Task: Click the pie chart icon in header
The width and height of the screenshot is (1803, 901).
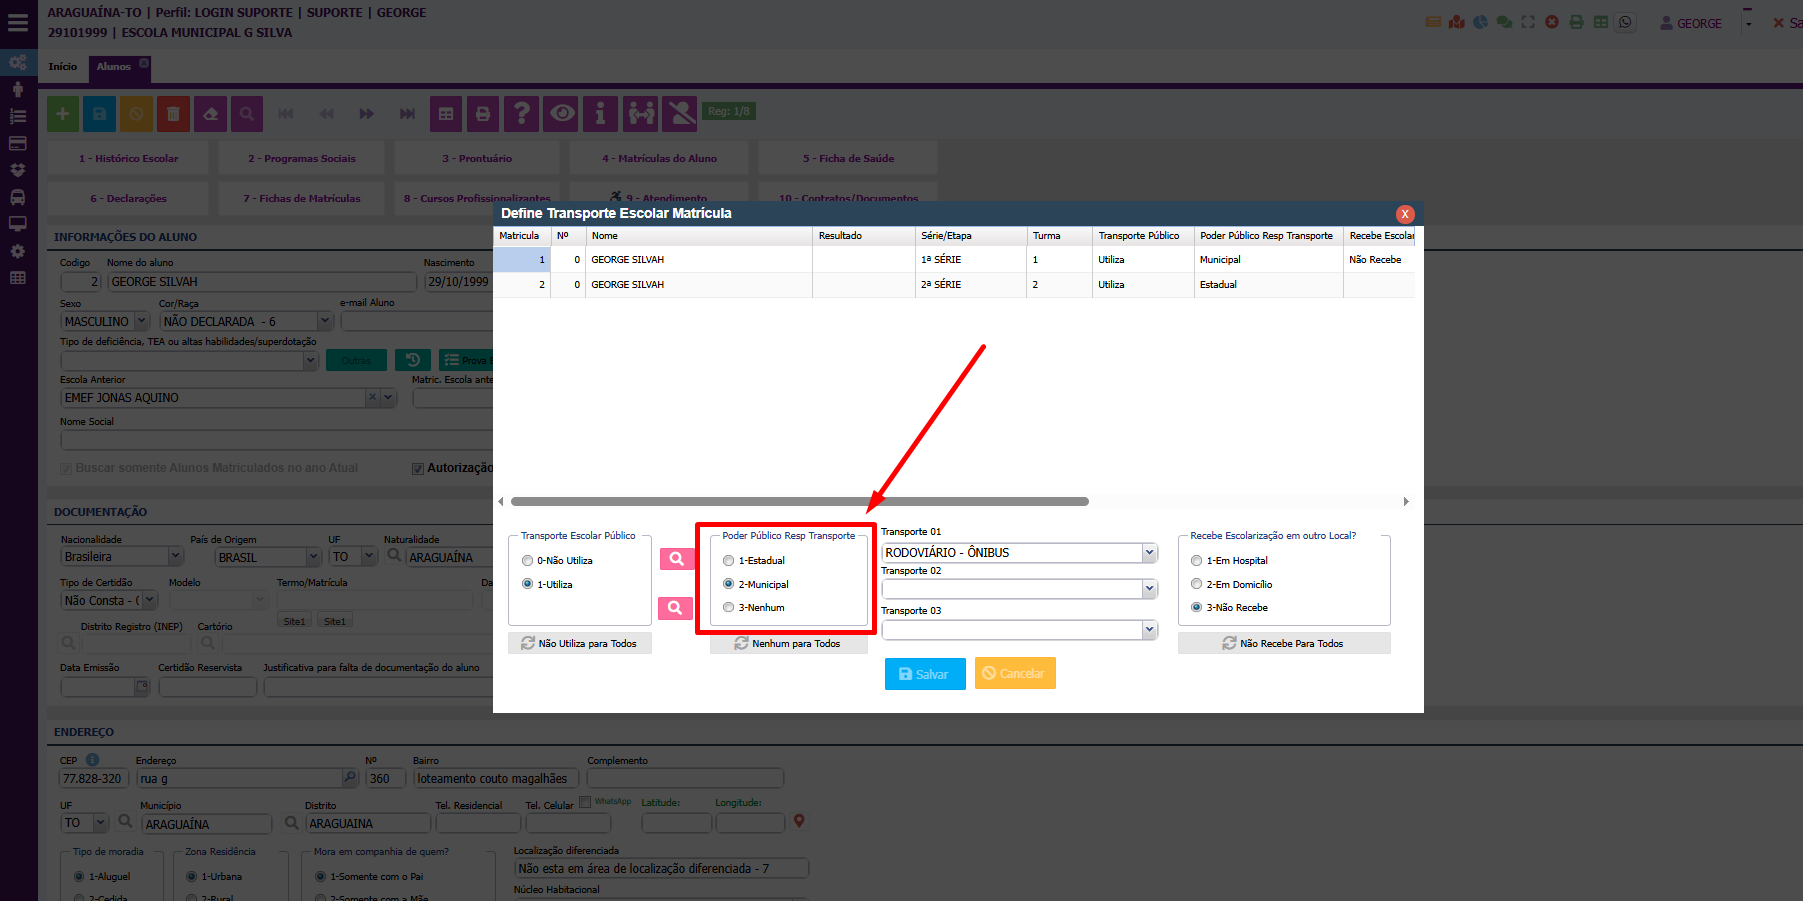Action: (x=1480, y=22)
